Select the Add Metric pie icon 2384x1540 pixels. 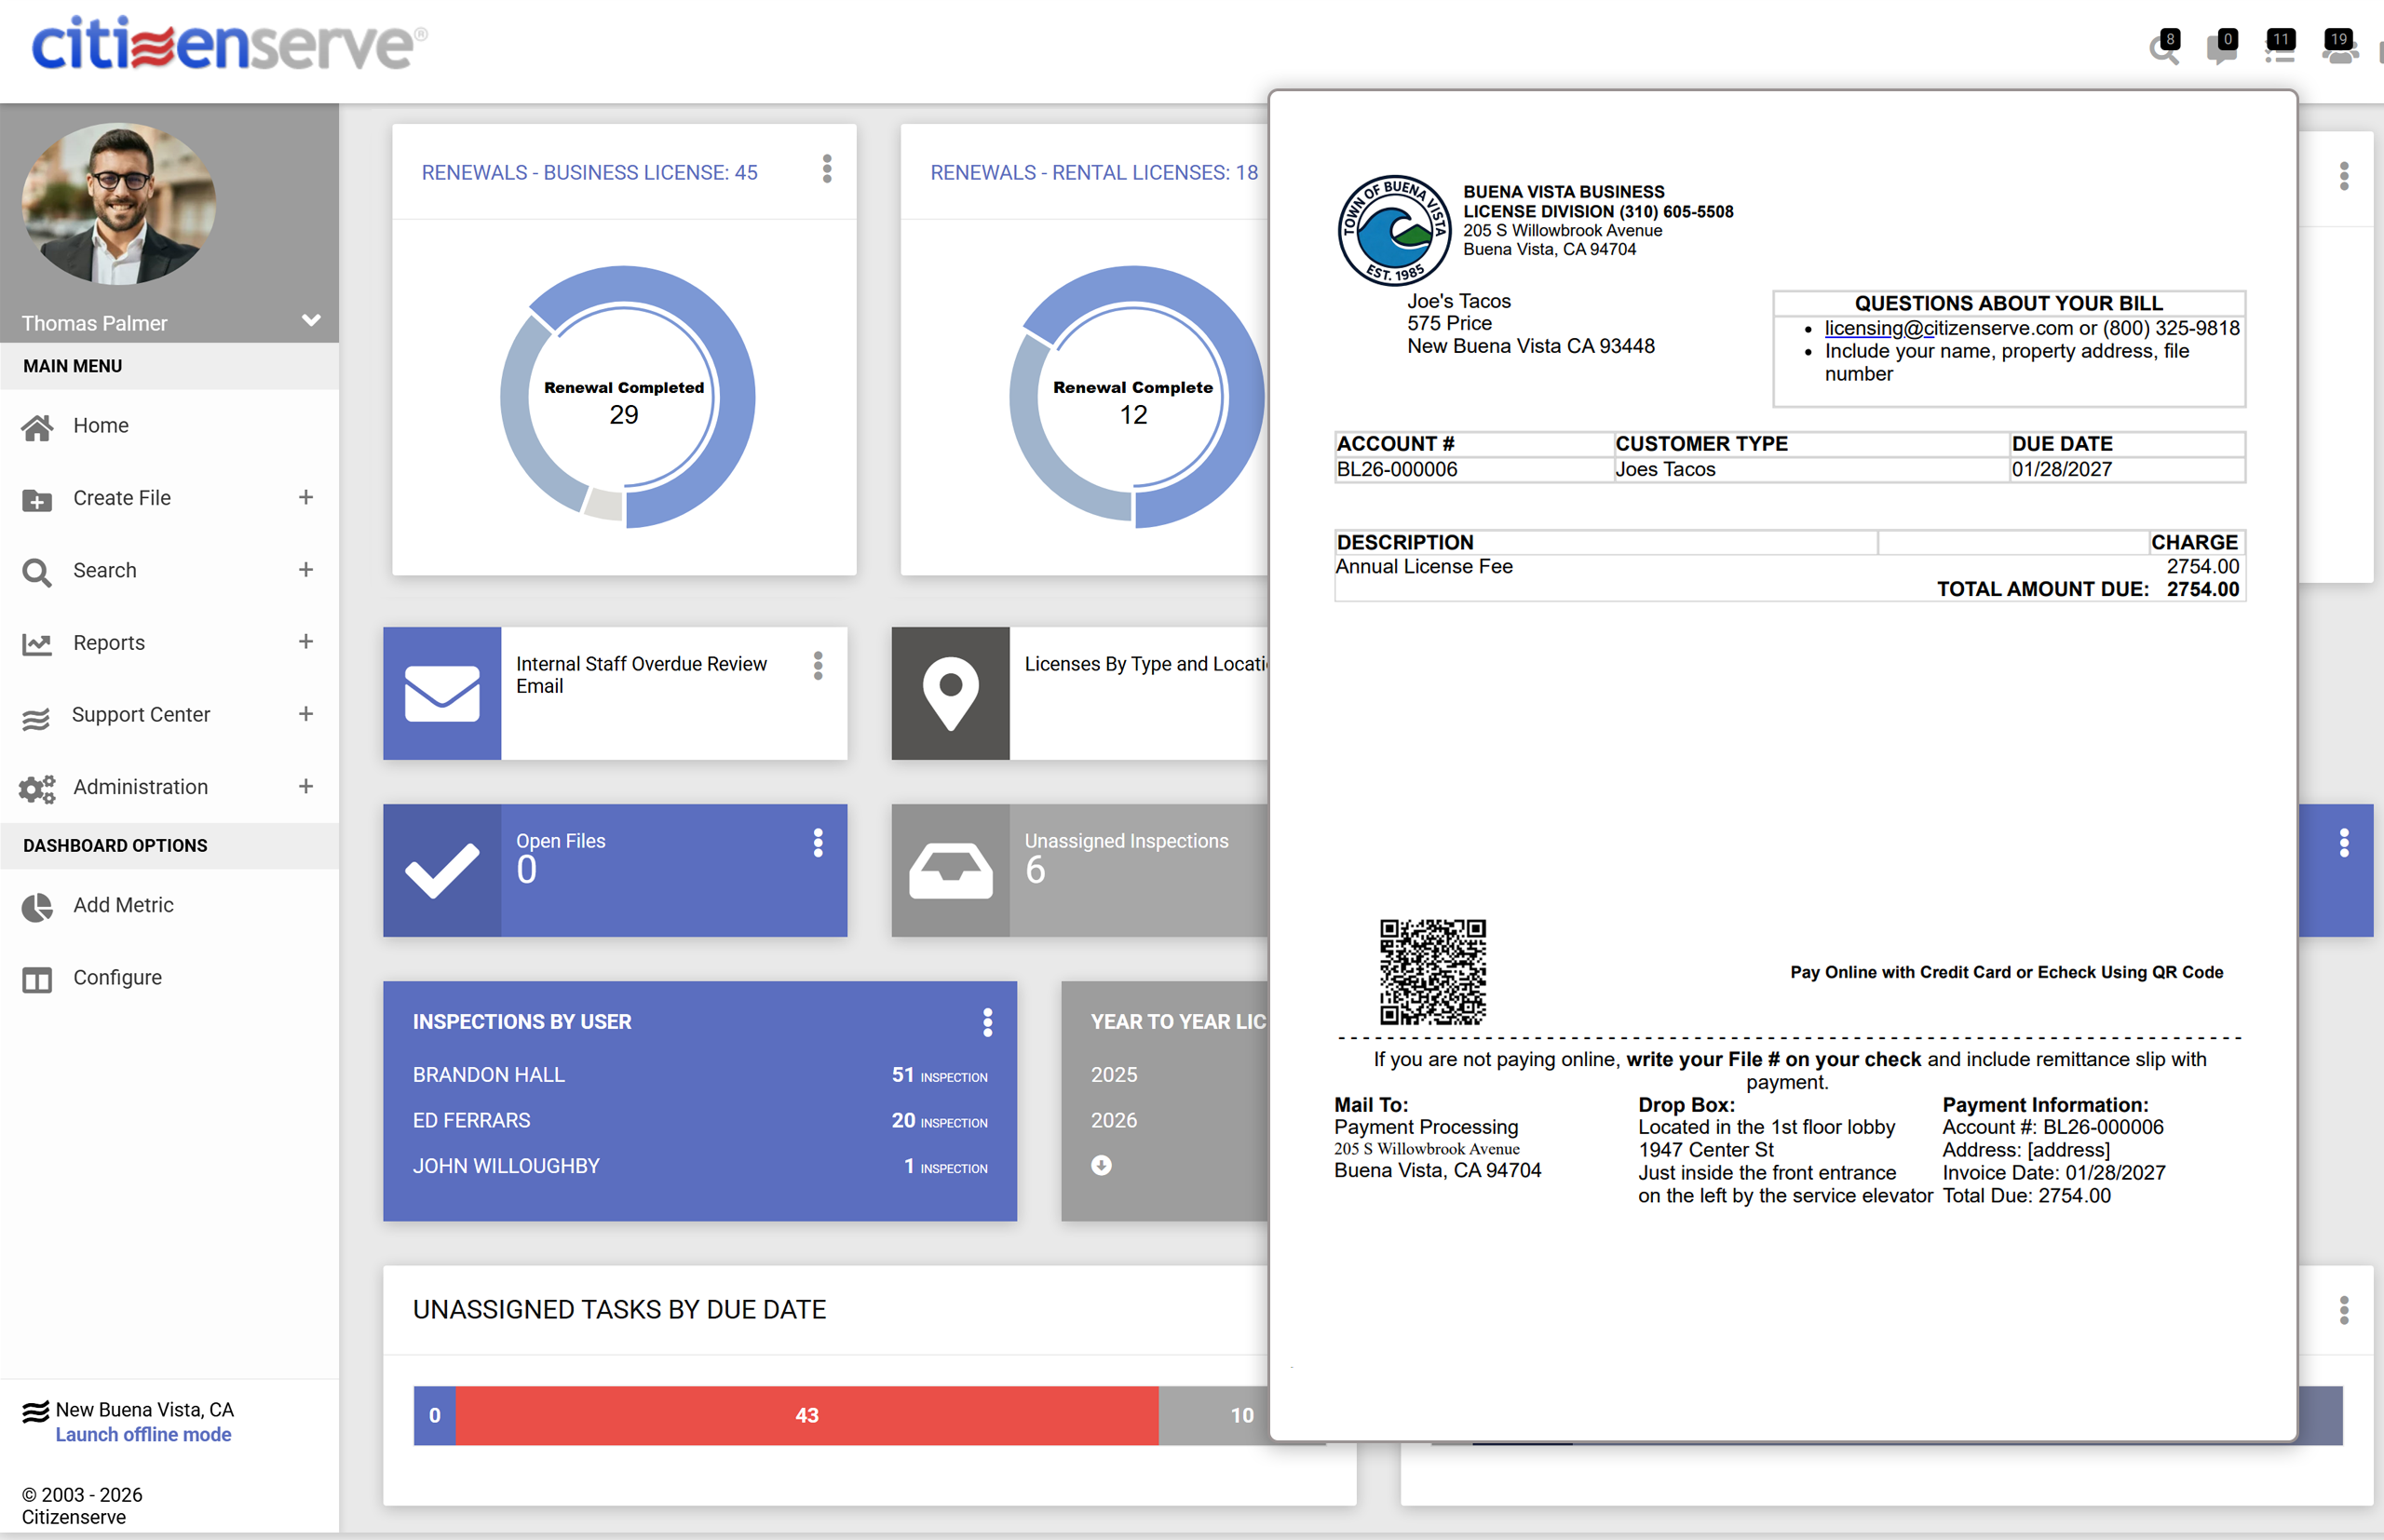[x=36, y=907]
